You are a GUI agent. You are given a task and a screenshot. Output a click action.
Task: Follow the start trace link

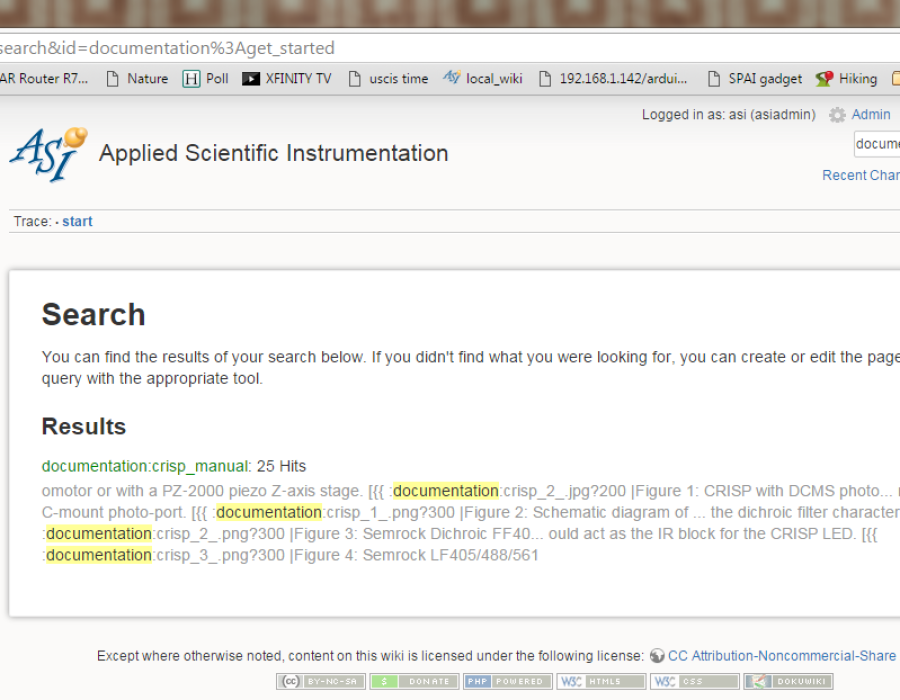pos(77,221)
